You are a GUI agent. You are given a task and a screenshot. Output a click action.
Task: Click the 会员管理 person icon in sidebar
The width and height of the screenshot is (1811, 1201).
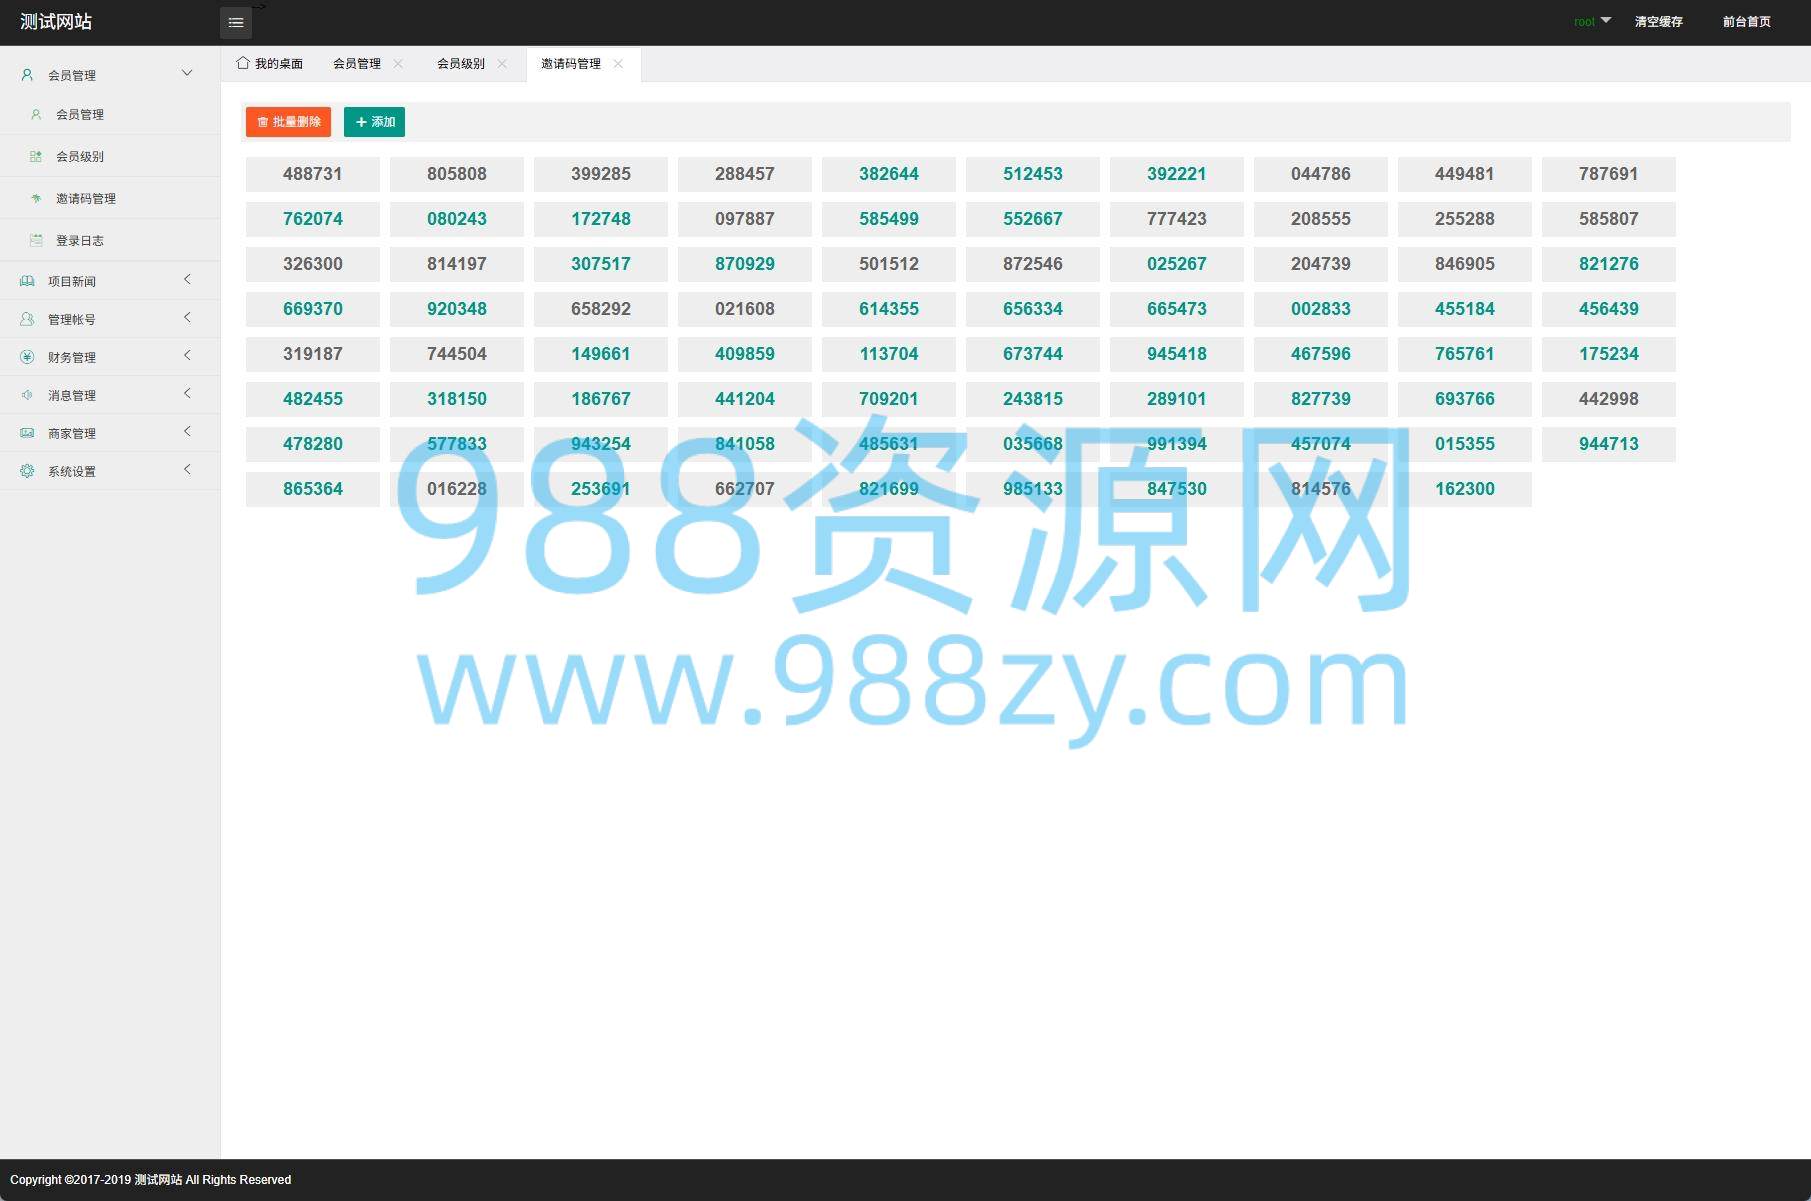coord(27,75)
